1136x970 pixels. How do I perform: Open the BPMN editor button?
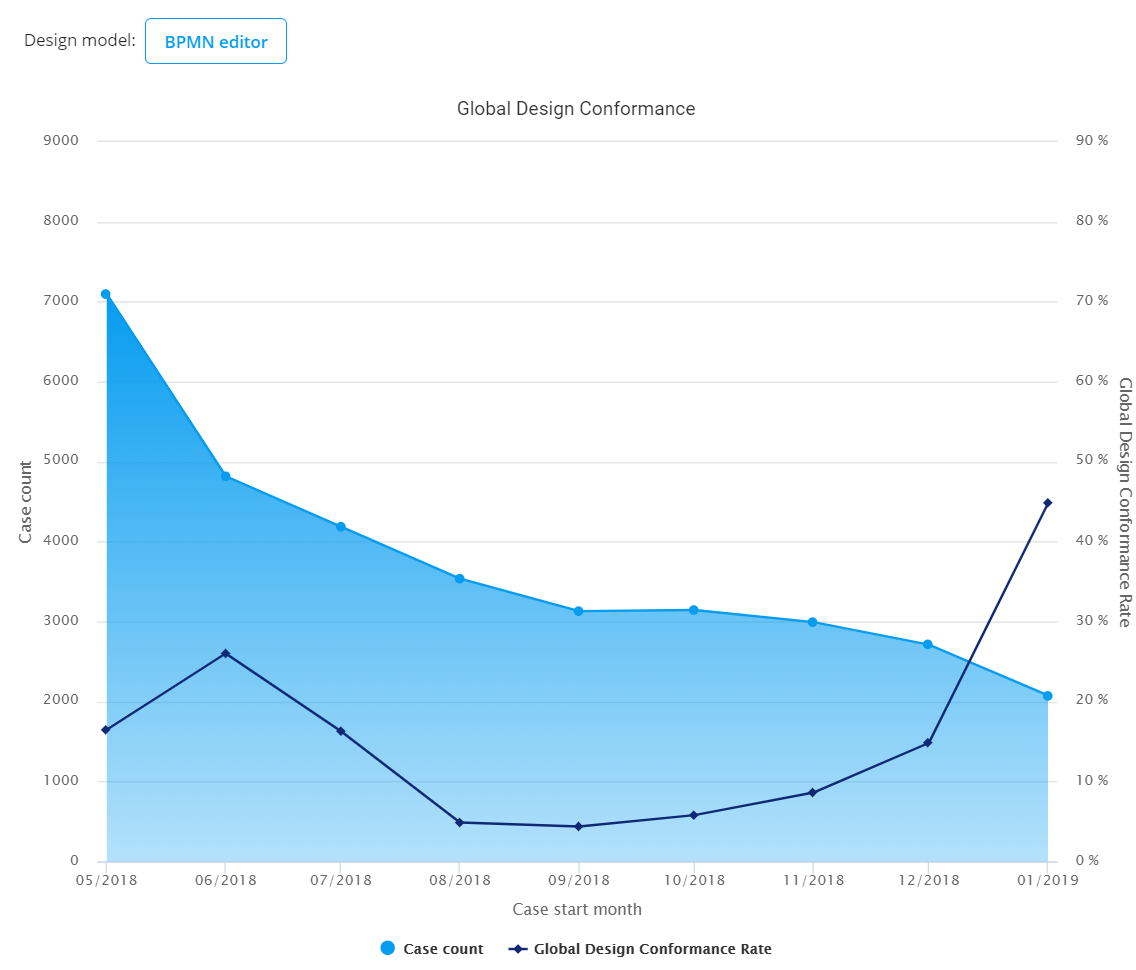(x=216, y=41)
